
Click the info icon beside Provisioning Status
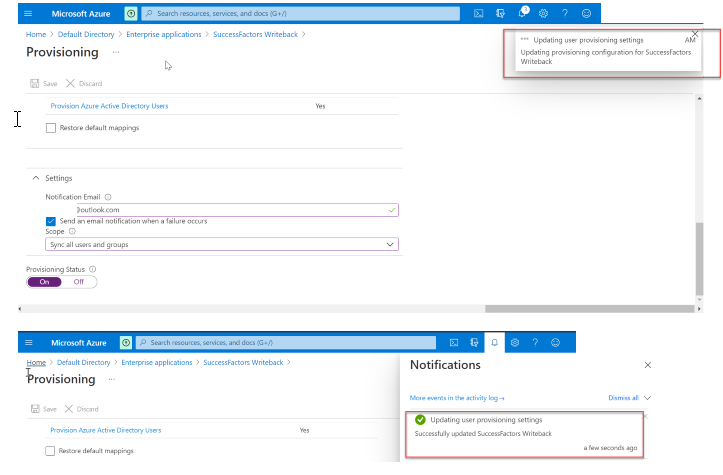pos(93,269)
